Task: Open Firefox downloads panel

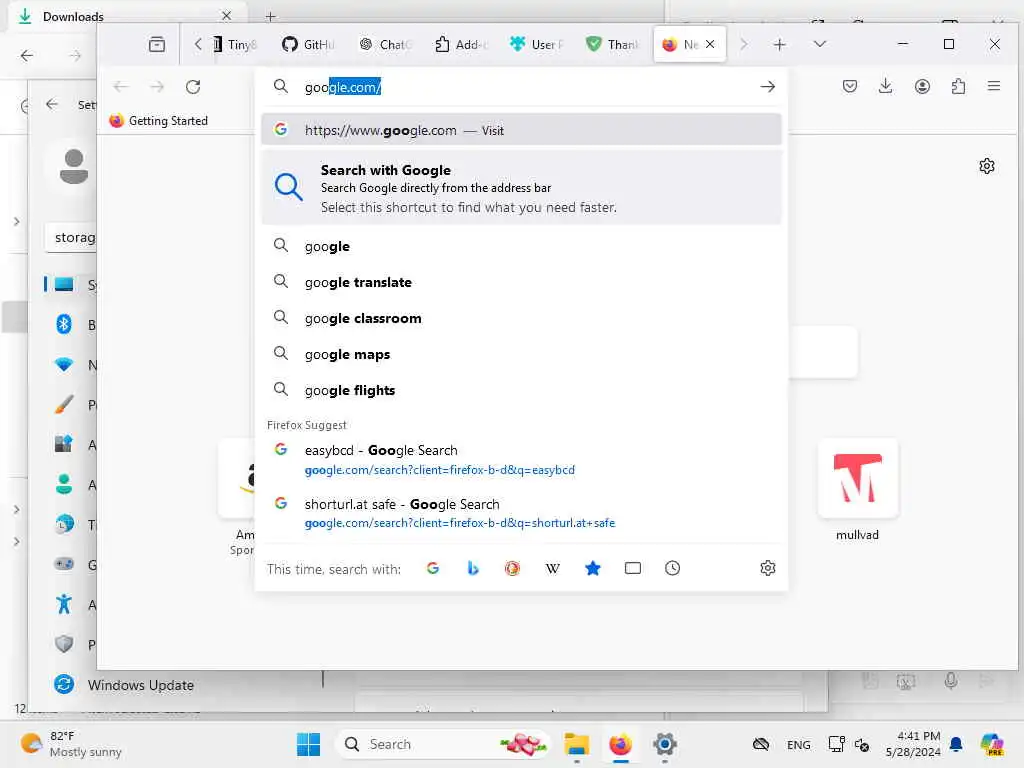Action: click(886, 86)
